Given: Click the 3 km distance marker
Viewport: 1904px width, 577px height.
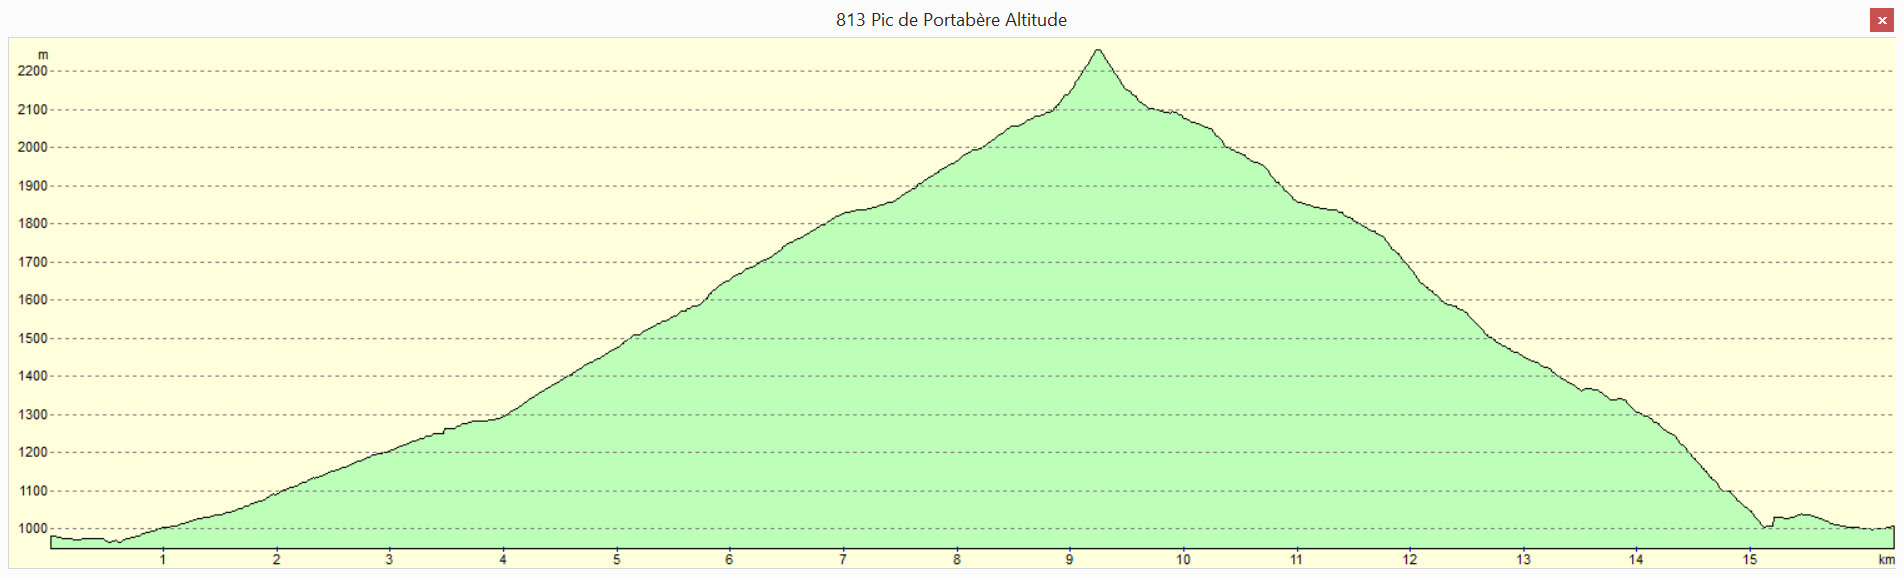Looking at the screenshot, I should [390, 560].
